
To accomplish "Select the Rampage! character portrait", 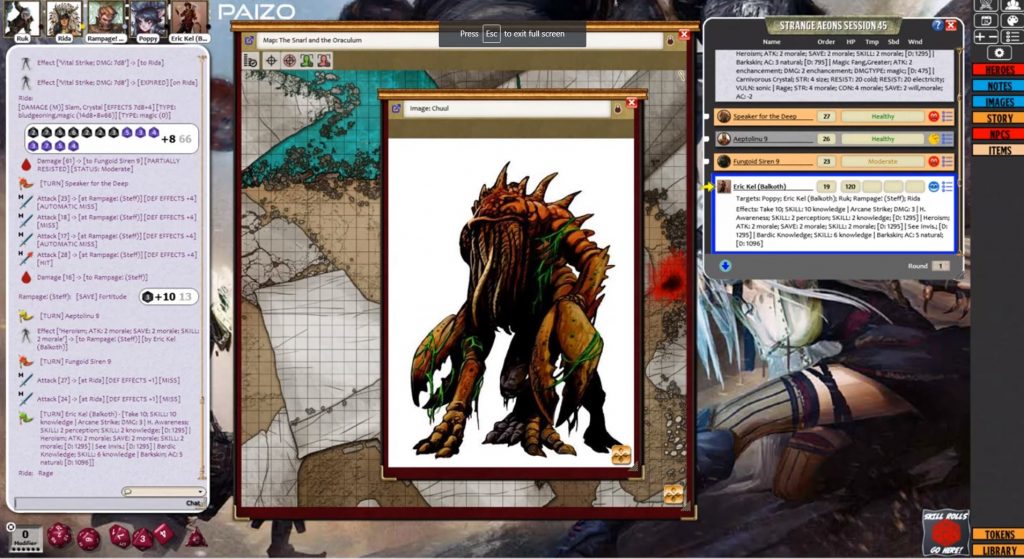I will (105, 18).
